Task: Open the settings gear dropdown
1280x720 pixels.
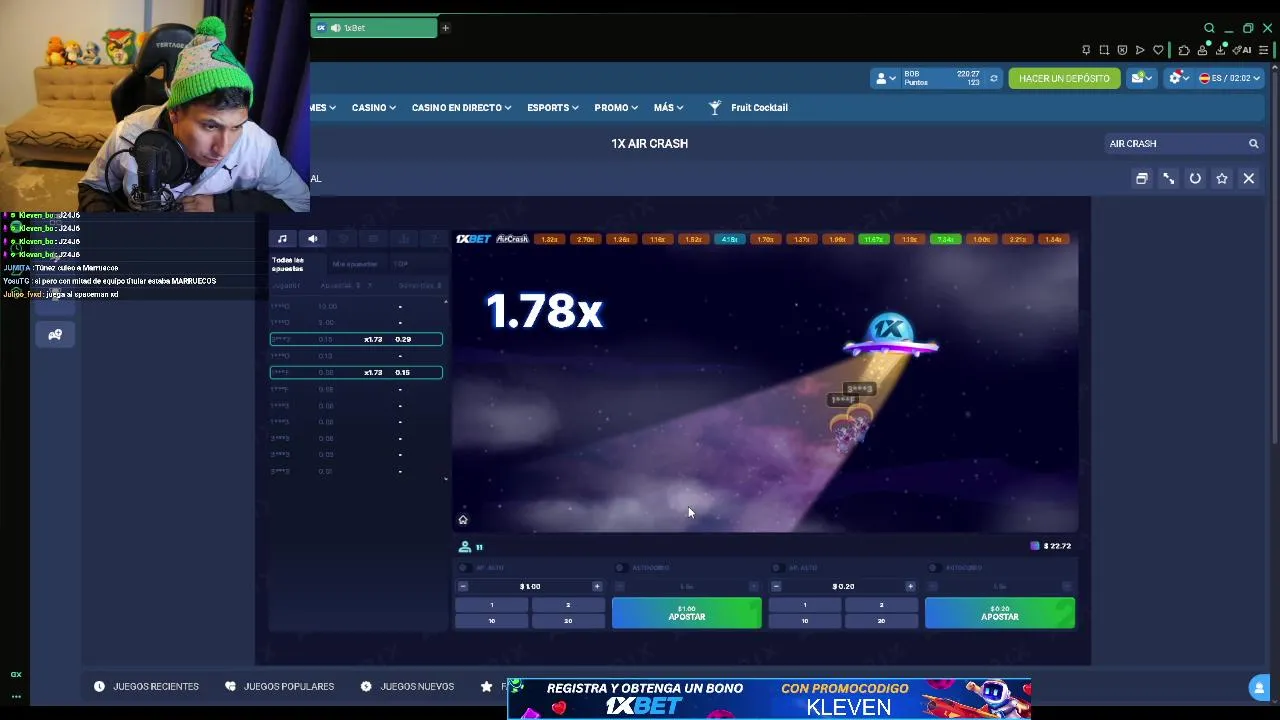Action: tap(1179, 78)
